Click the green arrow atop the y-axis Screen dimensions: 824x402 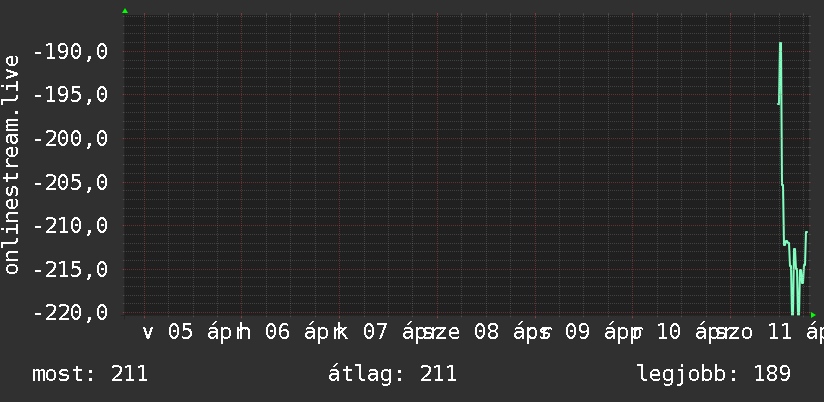[x=125, y=11]
